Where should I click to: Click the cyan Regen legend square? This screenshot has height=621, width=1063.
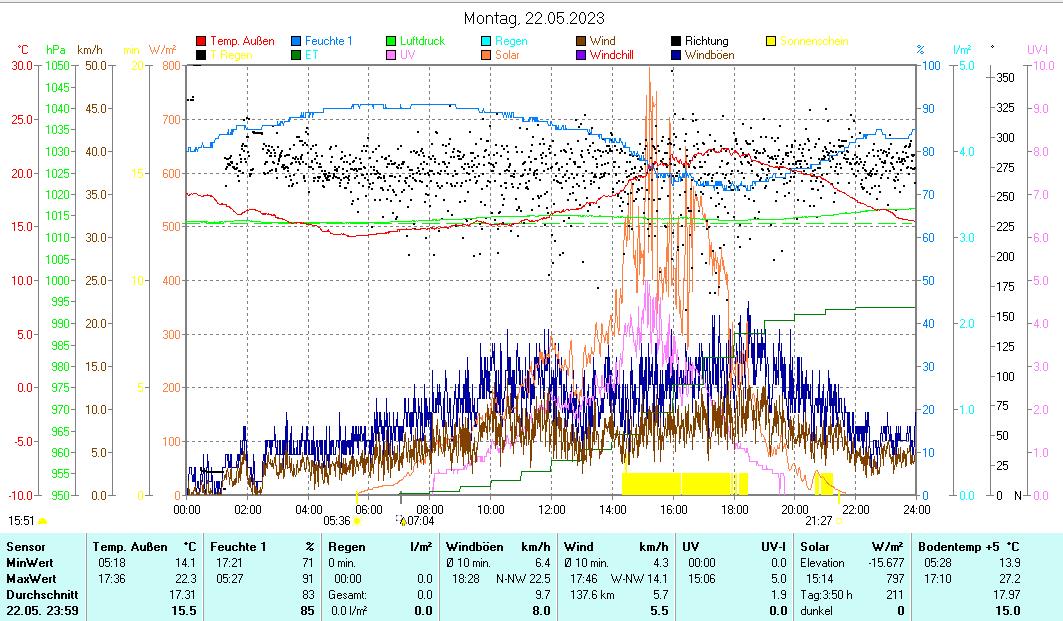(486, 42)
